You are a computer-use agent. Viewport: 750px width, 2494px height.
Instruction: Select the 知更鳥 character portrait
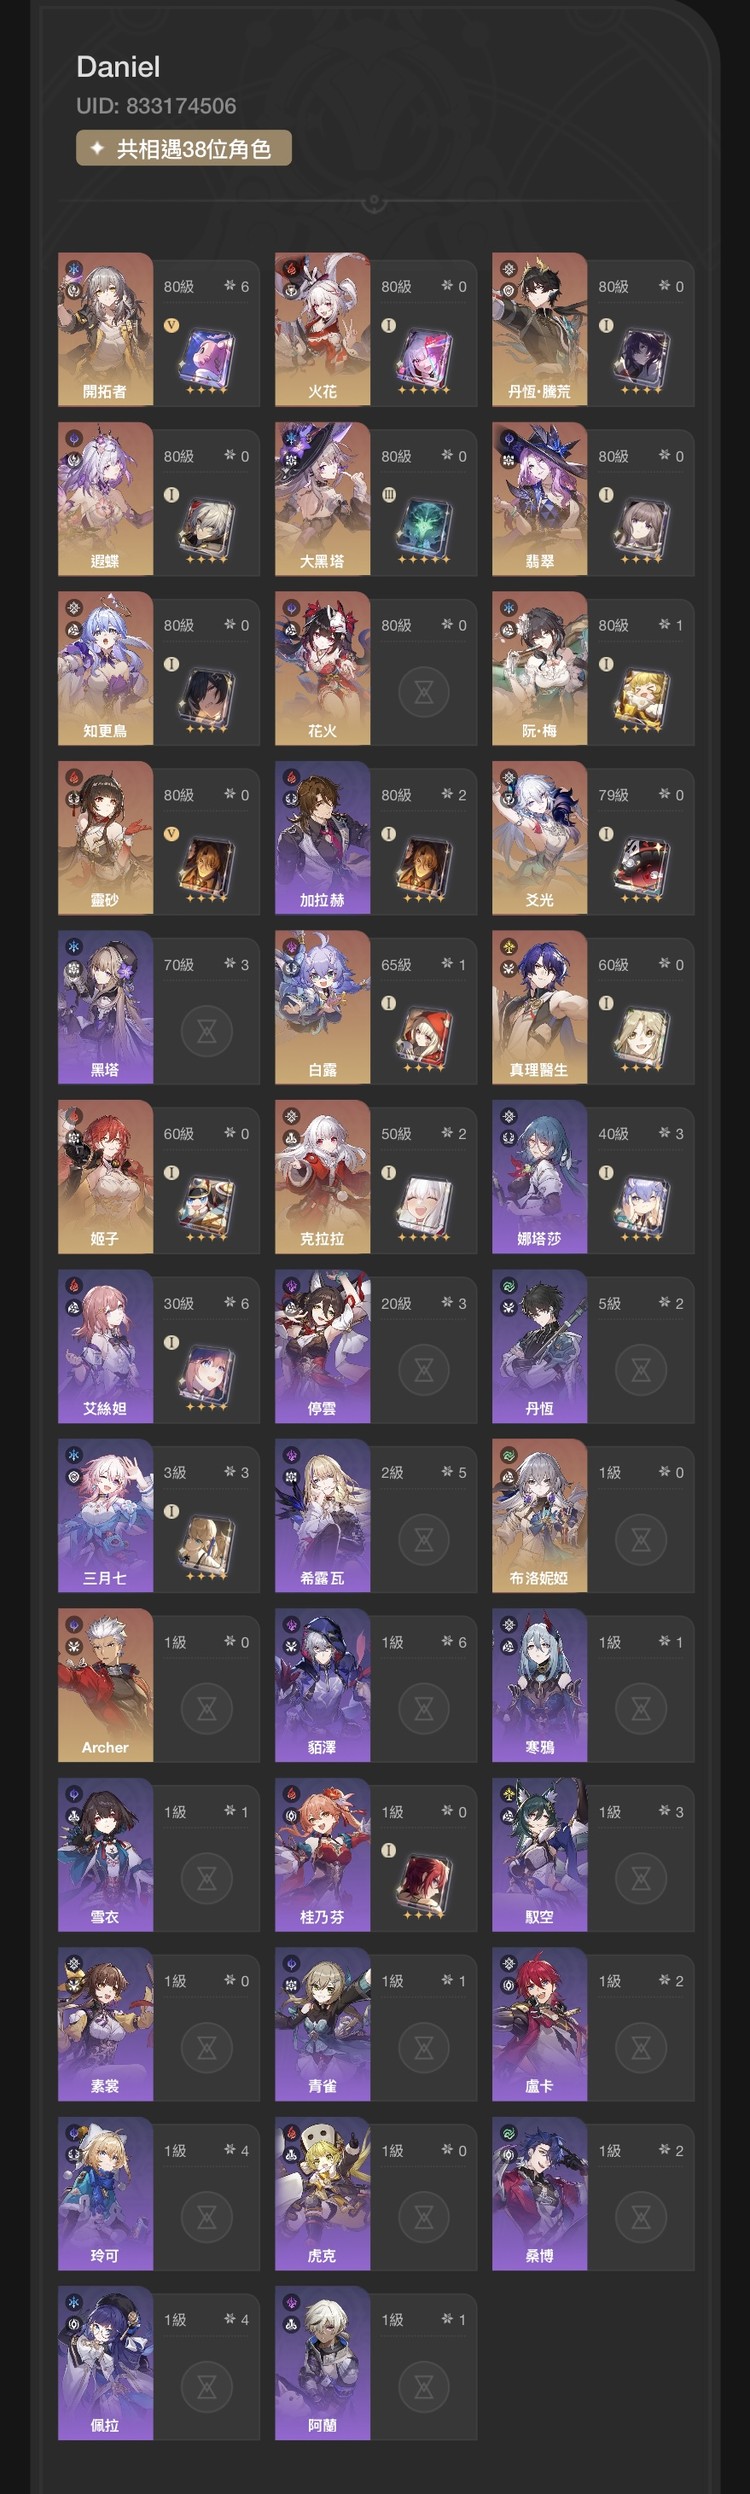click(105, 668)
